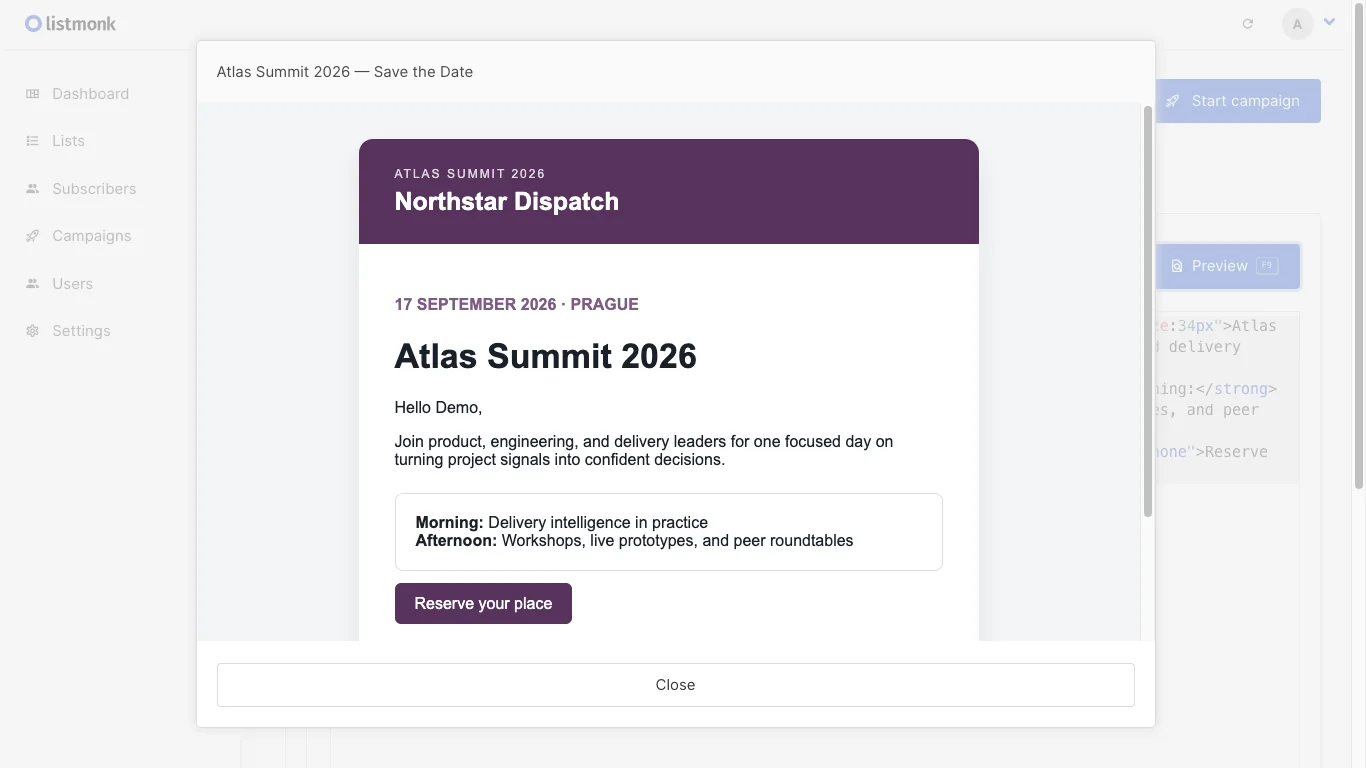
Task: Click the Preview button behind dialog
Action: (1228, 266)
